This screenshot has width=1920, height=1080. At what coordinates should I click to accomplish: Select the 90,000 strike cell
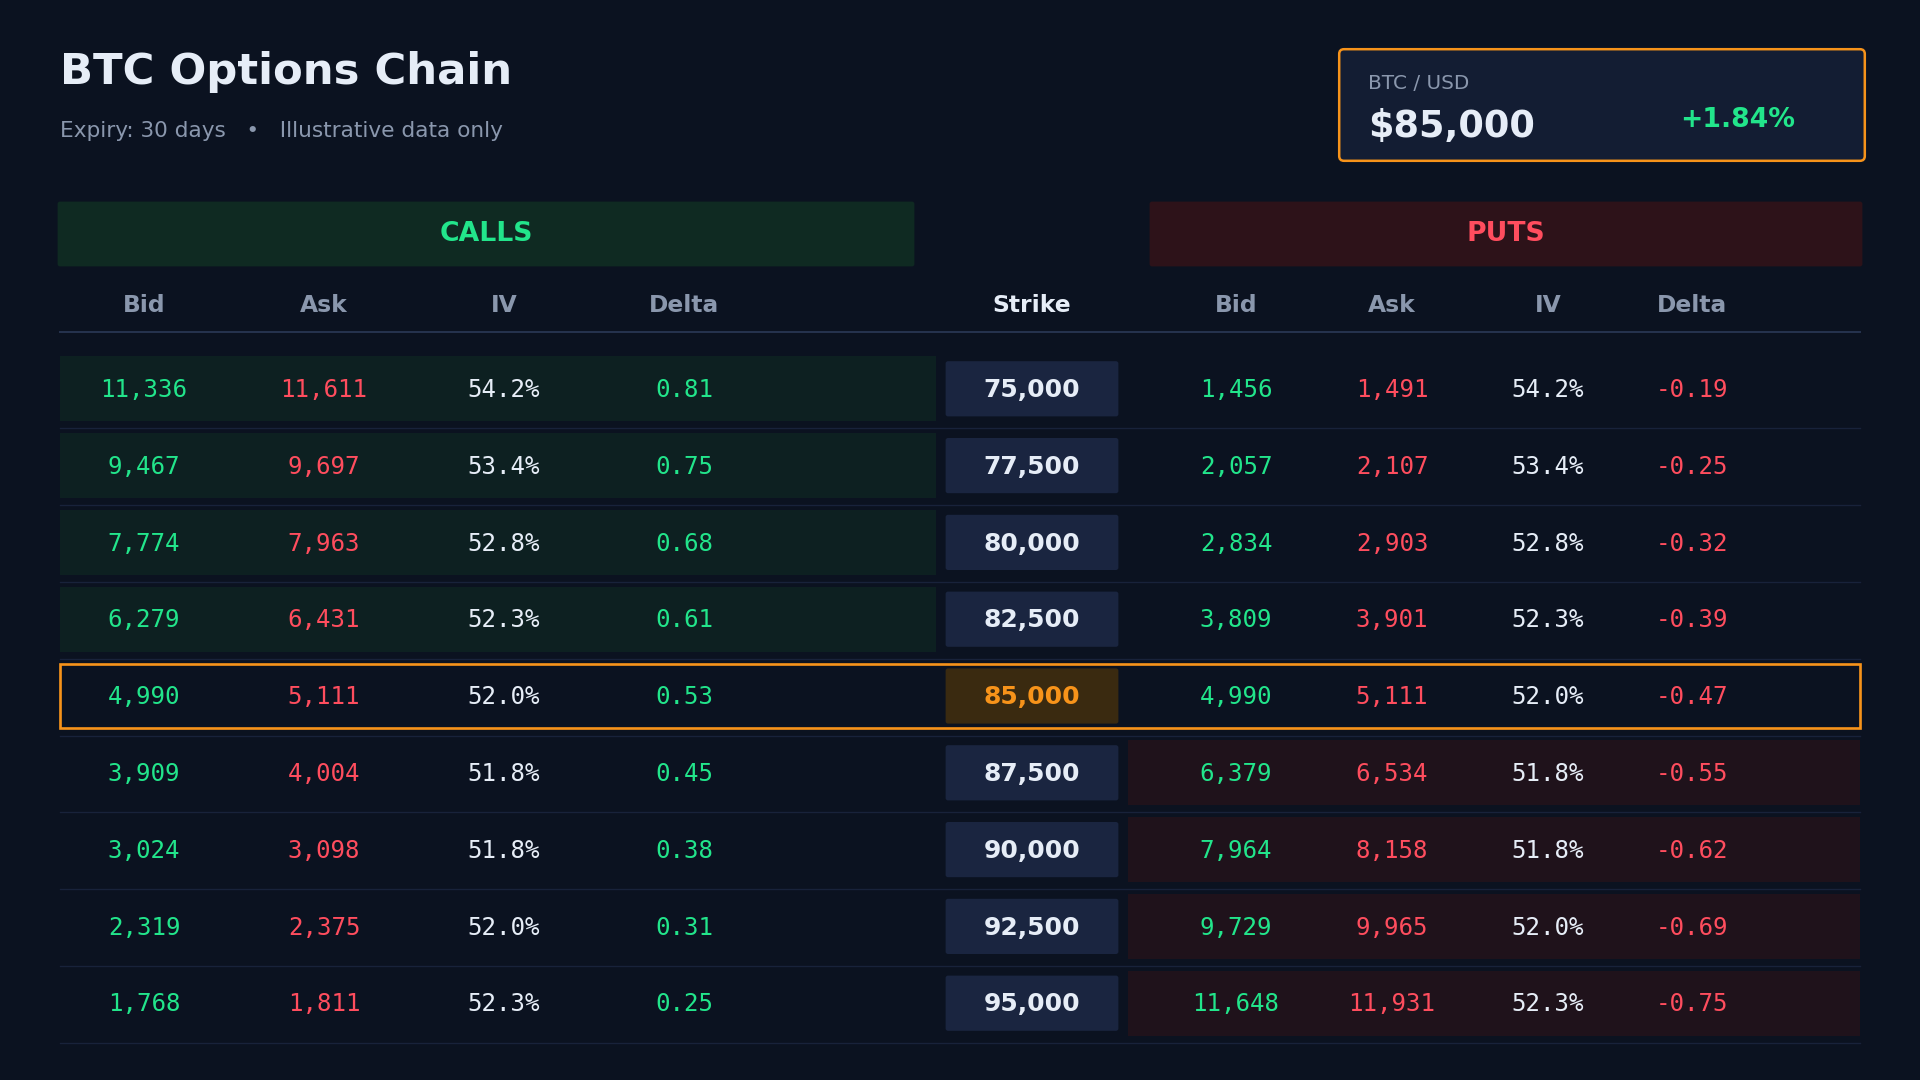(x=1032, y=850)
